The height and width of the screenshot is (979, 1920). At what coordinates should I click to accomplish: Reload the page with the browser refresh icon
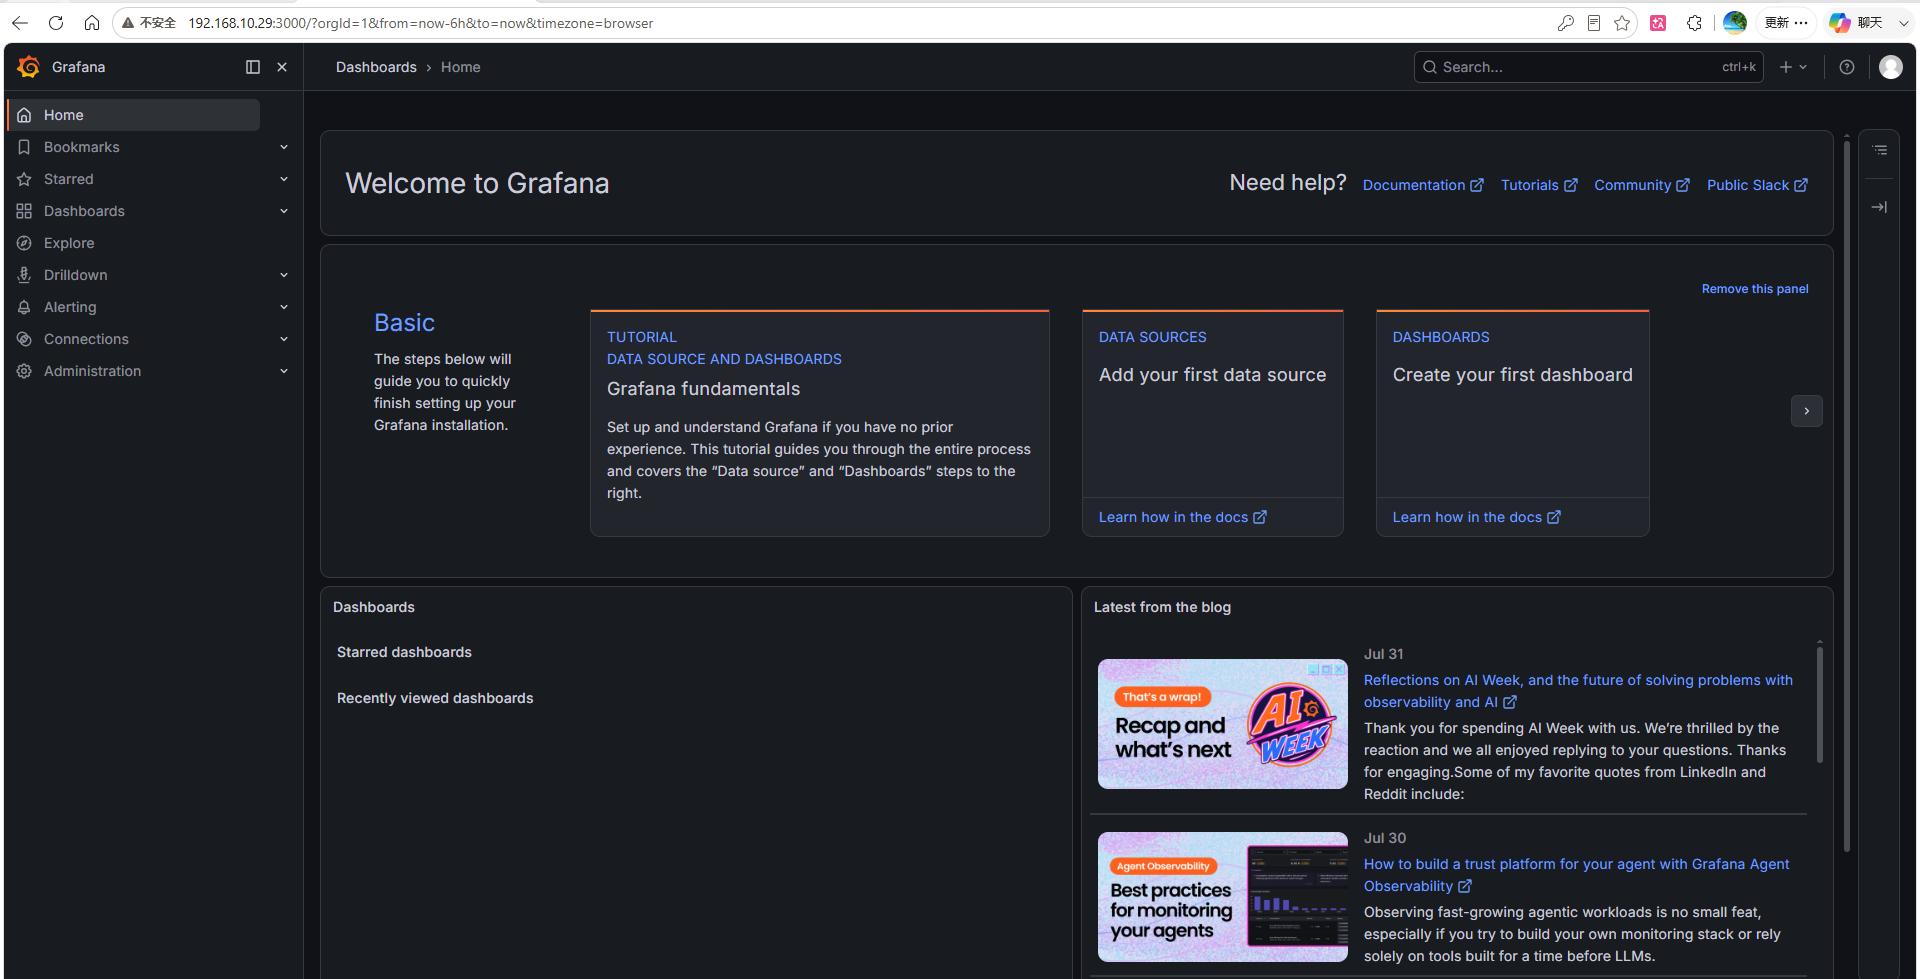pyautogui.click(x=56, y=23)
